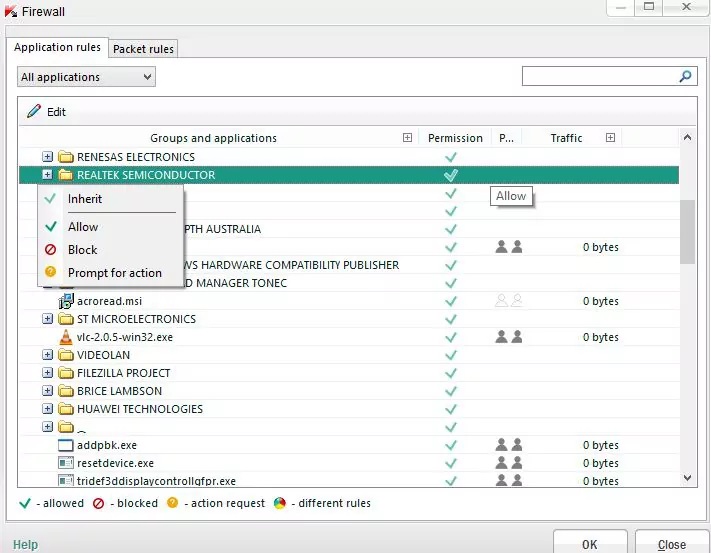Screen dimensions: 711x553
Task: Click the resetdevice.exe application icon
Action: coord(66,463)
